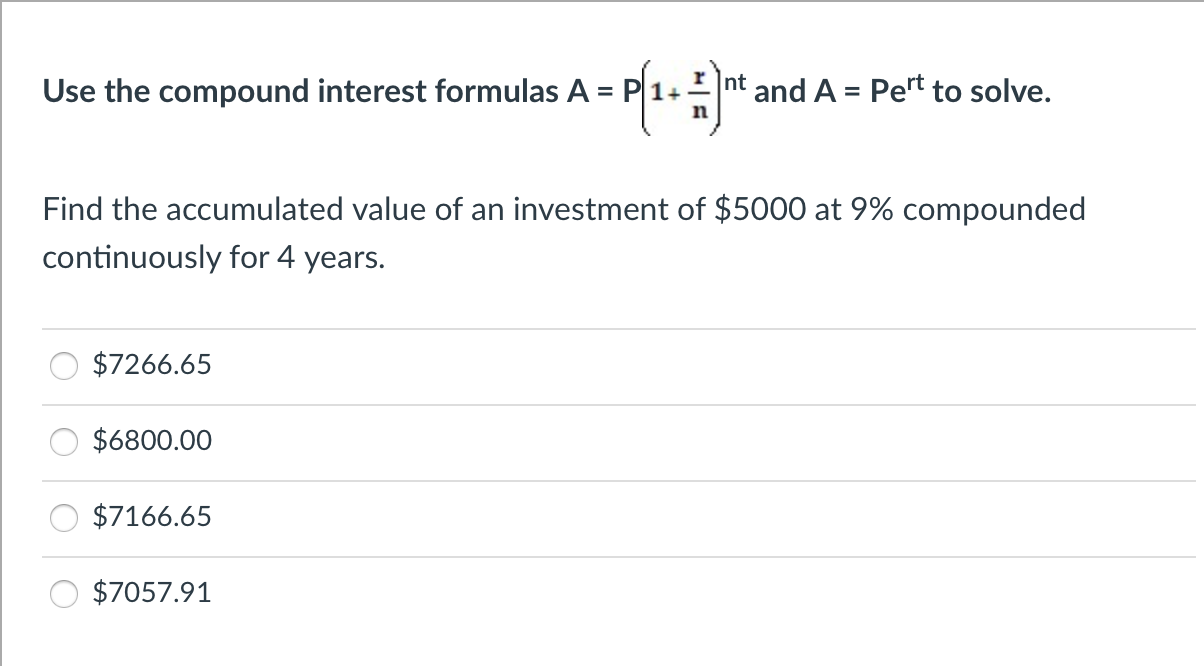Click the third answer row

tap(400, 517)
